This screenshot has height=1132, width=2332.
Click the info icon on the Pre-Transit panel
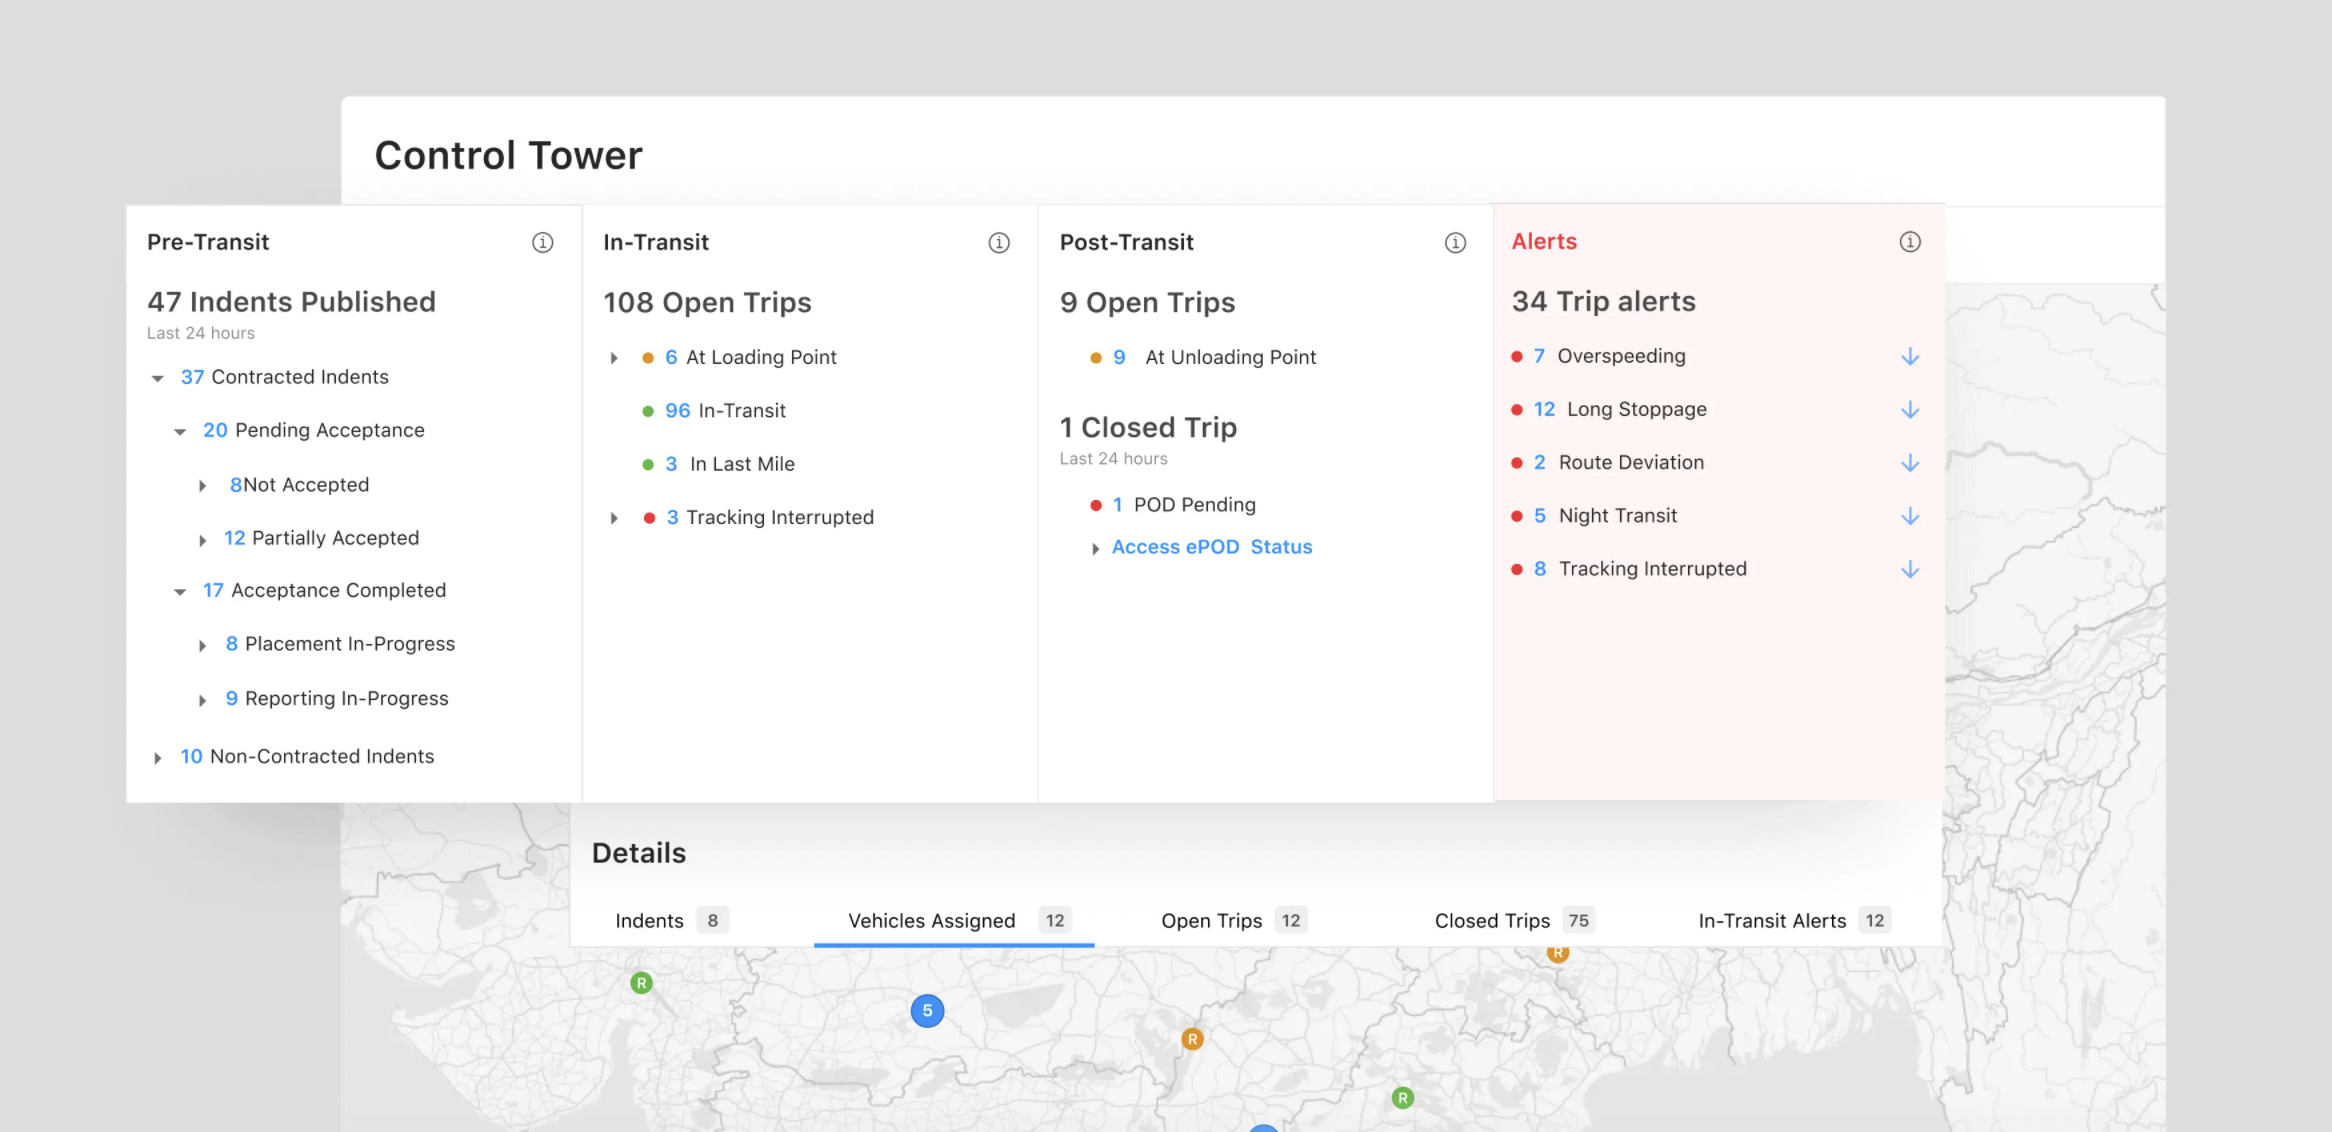[542, 242]
